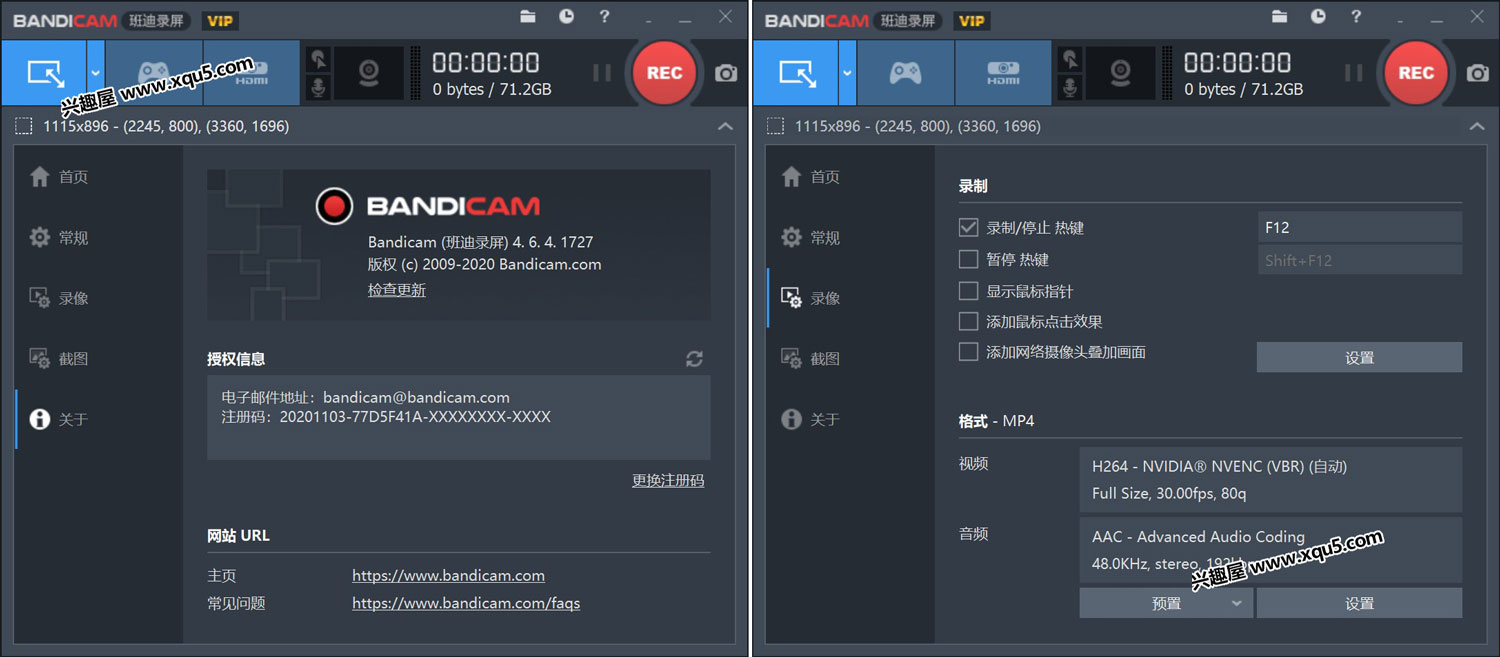Open screen mode dropdown arrow in left window

[x=96, y=73]
